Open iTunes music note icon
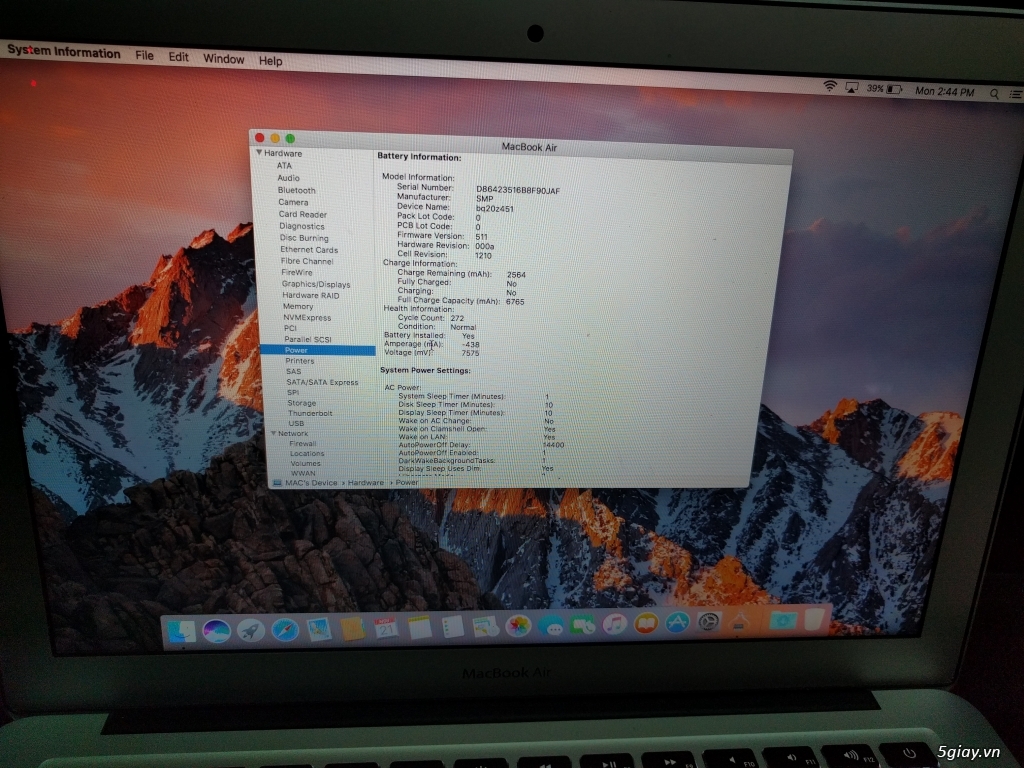Viewport: 1024px width, 768px height. pos(615,624)
